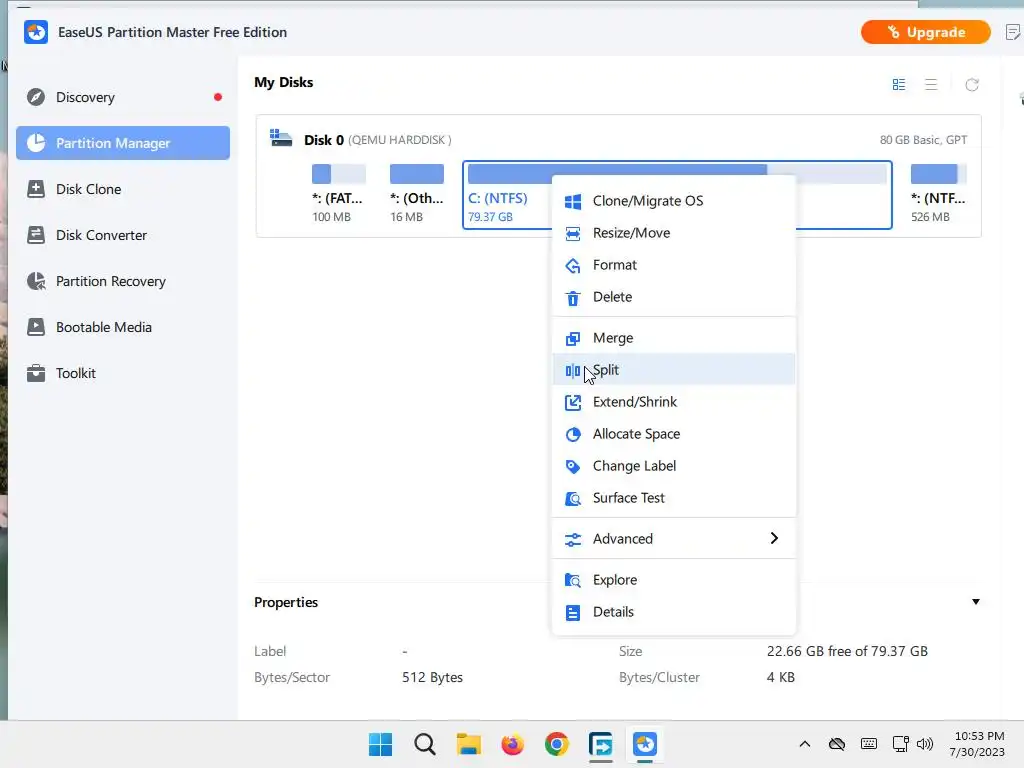The height and width of the screenshot is (768, 1024).
Task: Collapse the Properties panel triangle
Action: point(976,601)
